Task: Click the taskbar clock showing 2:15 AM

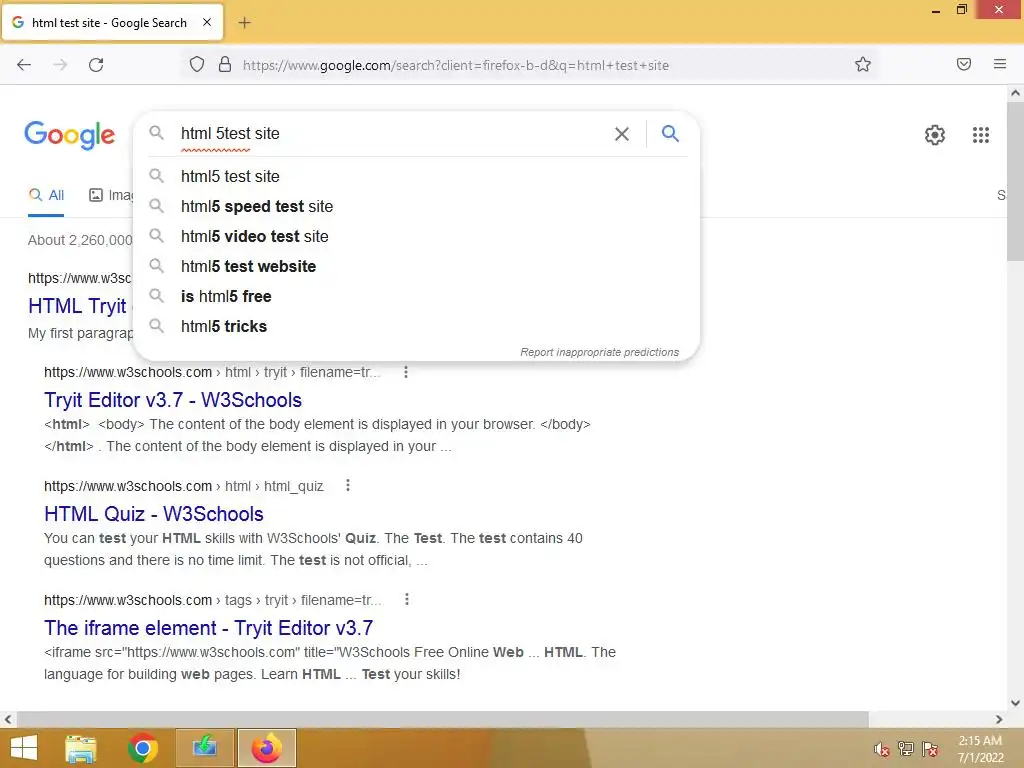Action: tap(980, 749)
